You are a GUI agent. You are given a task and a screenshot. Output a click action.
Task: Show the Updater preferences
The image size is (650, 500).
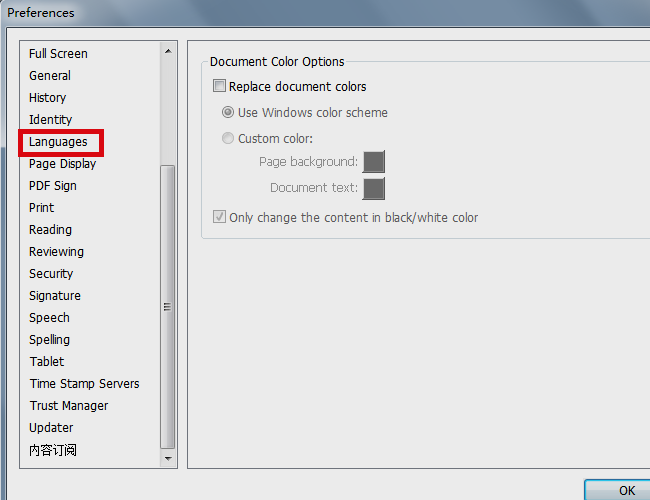point(51,428)
